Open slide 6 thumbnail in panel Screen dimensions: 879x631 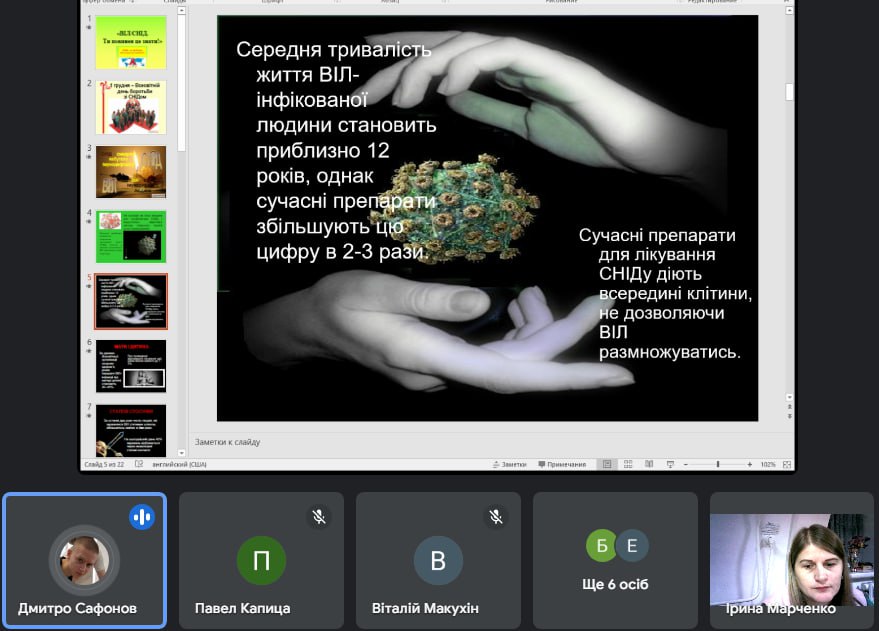[131, 366]
